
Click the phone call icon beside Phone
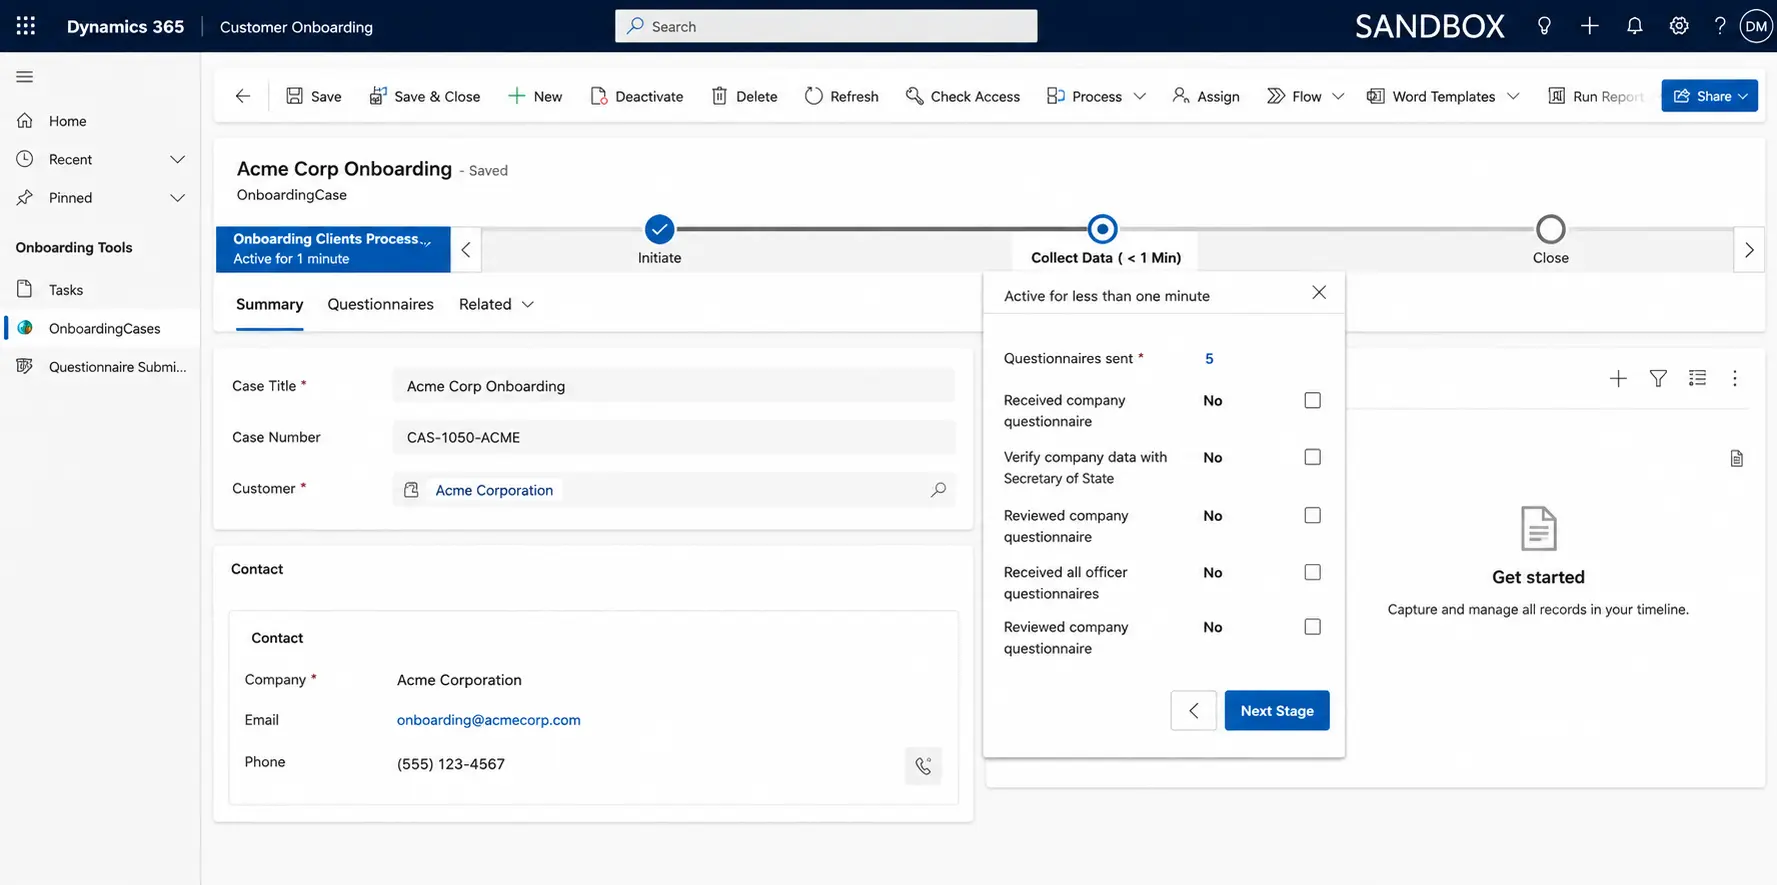click(923, 766)
